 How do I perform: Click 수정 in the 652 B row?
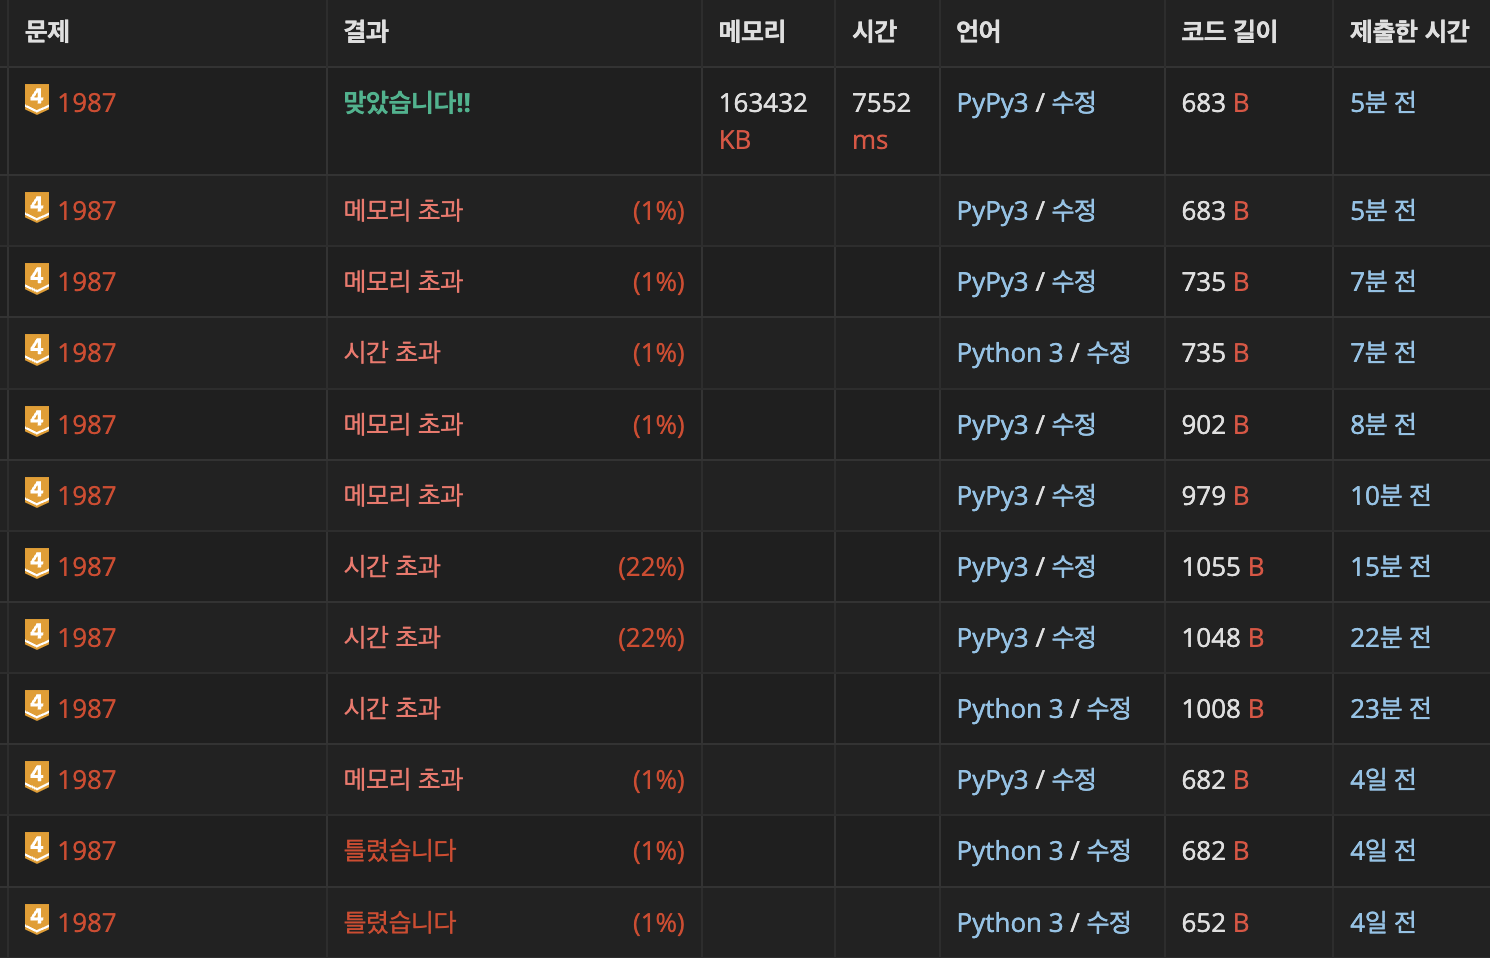(x=1108, y=923)
